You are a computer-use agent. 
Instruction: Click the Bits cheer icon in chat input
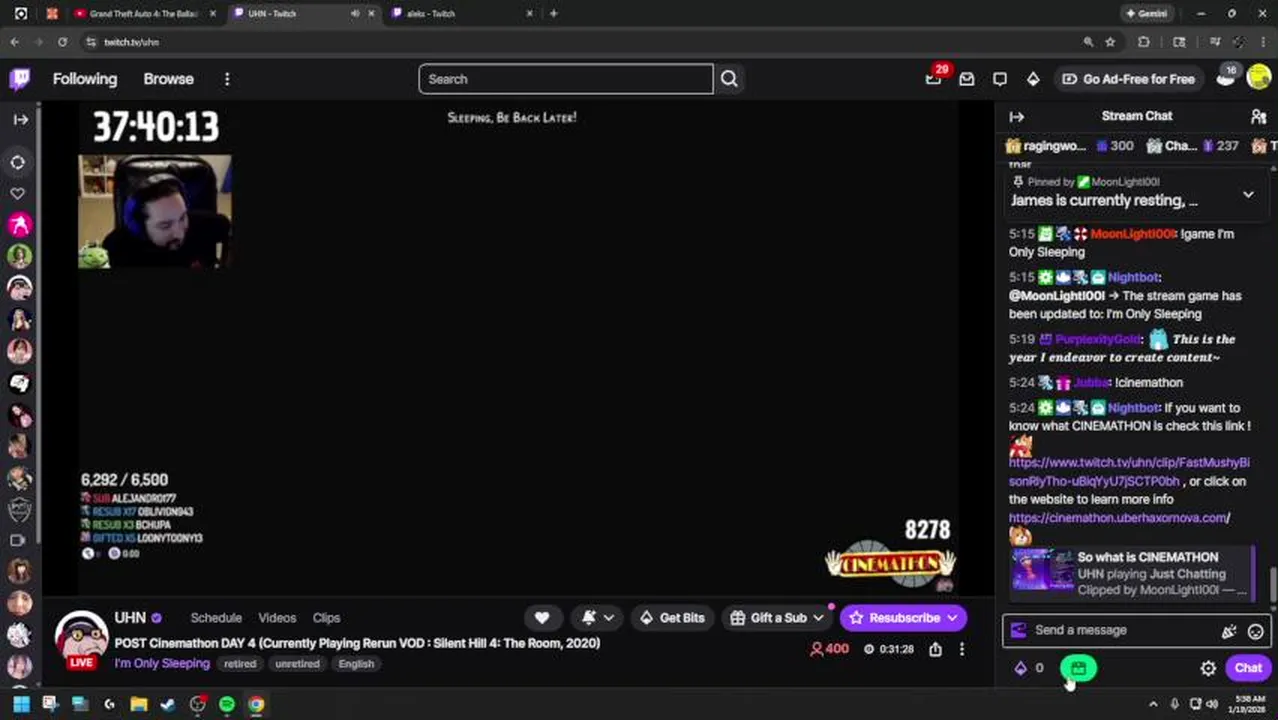click(1229, 631)
